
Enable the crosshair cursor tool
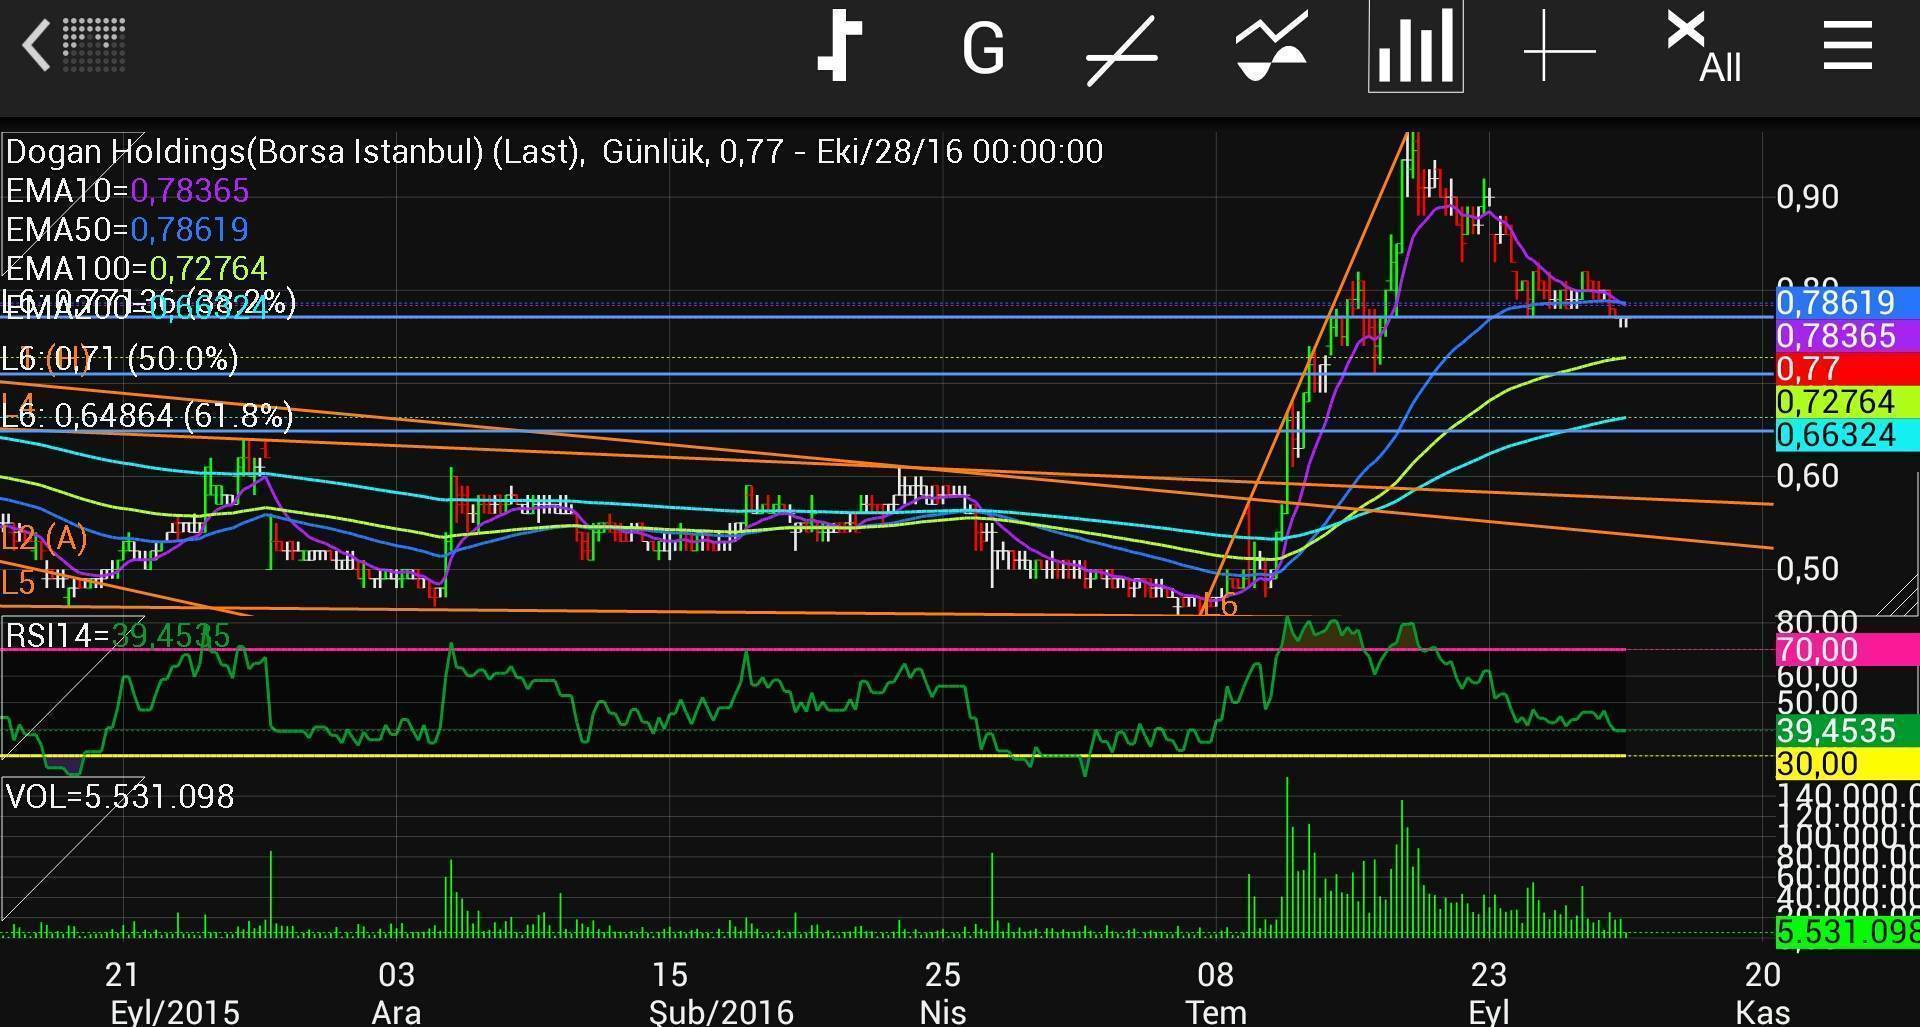coord(1559,47)
